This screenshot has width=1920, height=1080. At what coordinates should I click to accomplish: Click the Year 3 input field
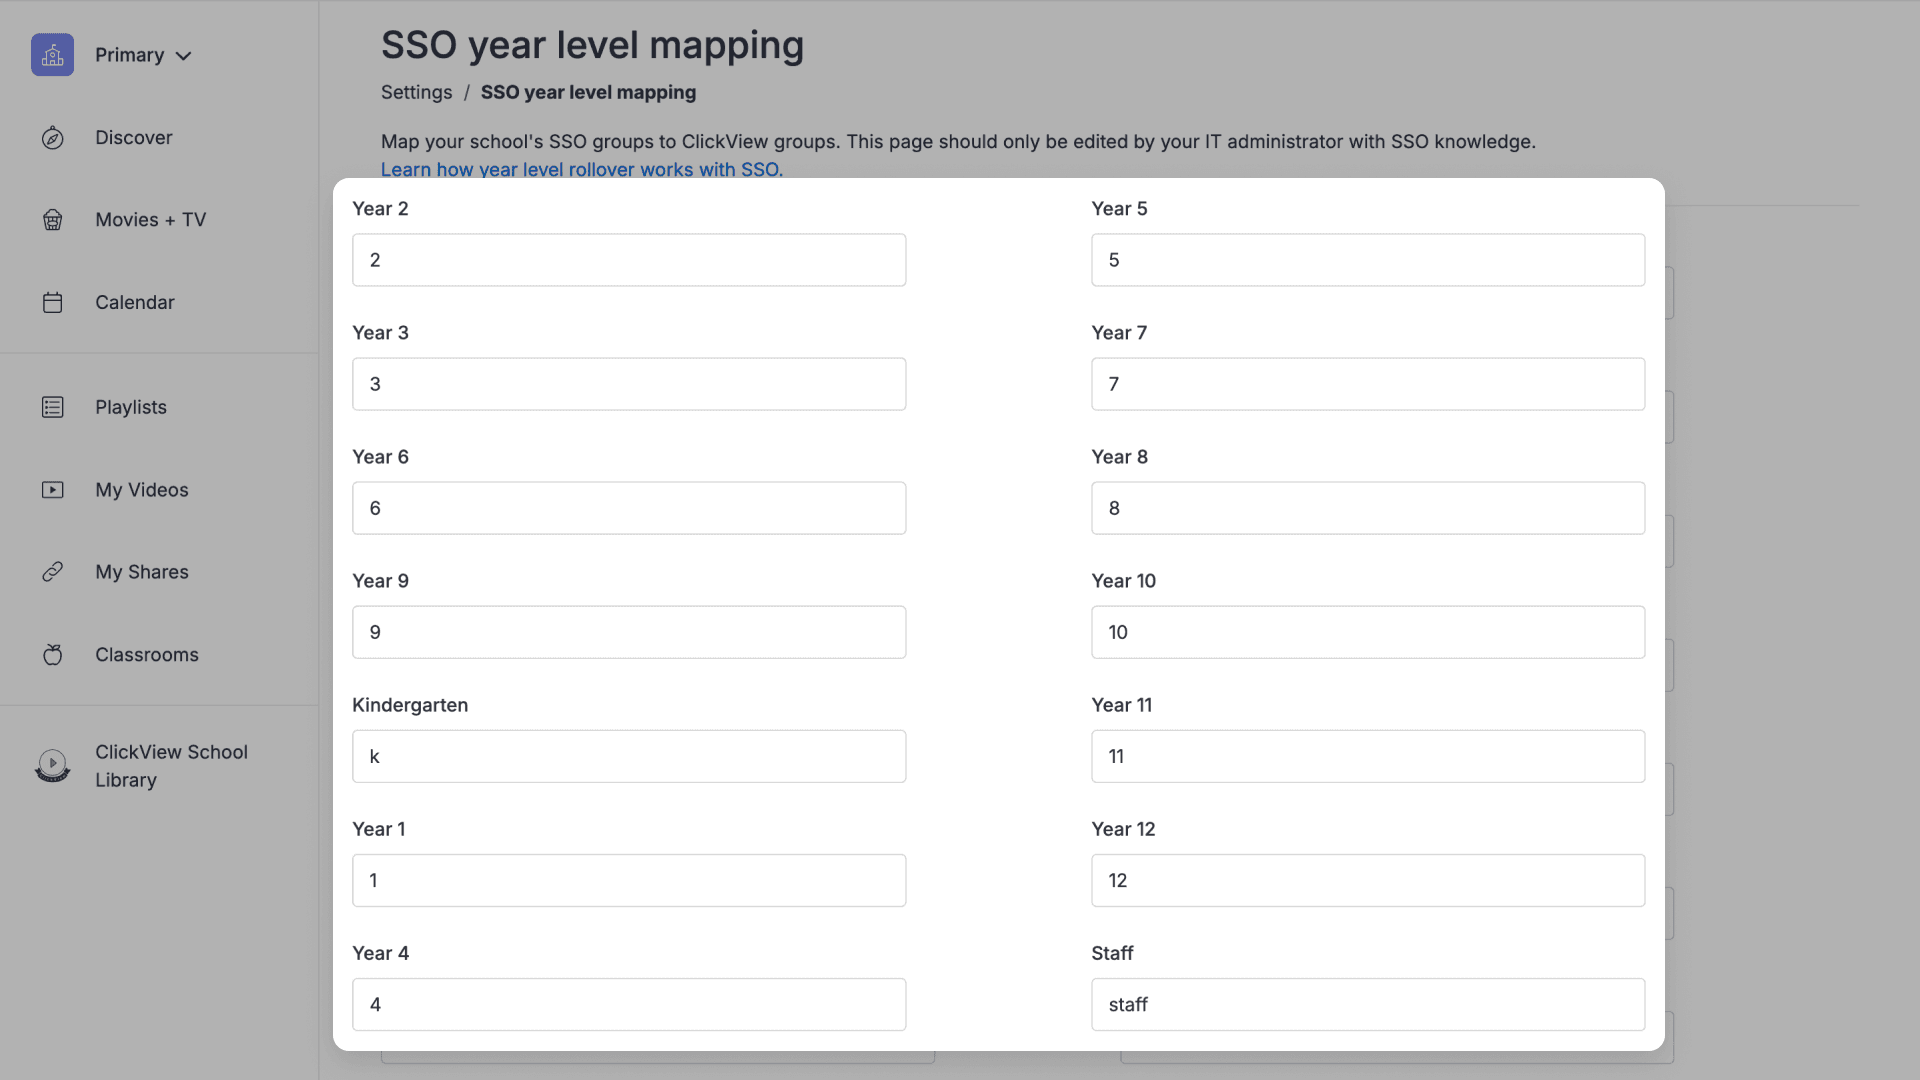pos(629,384)
